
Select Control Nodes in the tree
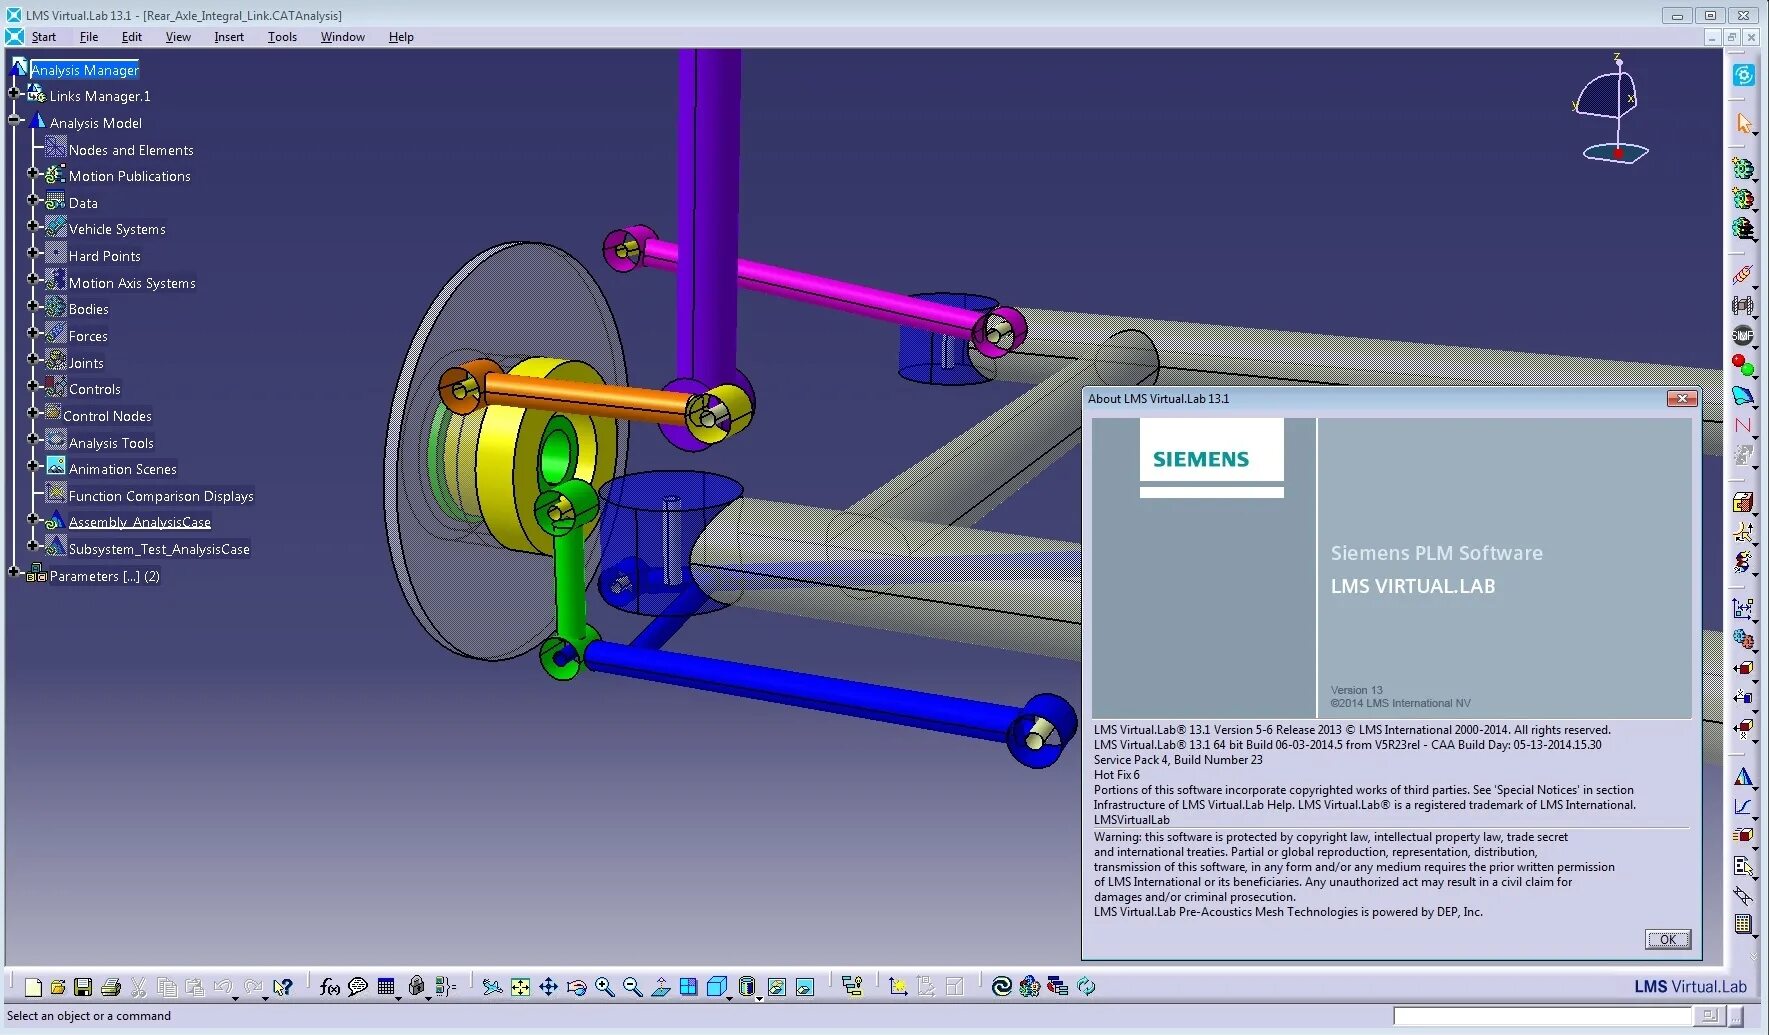(x=107, y=416)
